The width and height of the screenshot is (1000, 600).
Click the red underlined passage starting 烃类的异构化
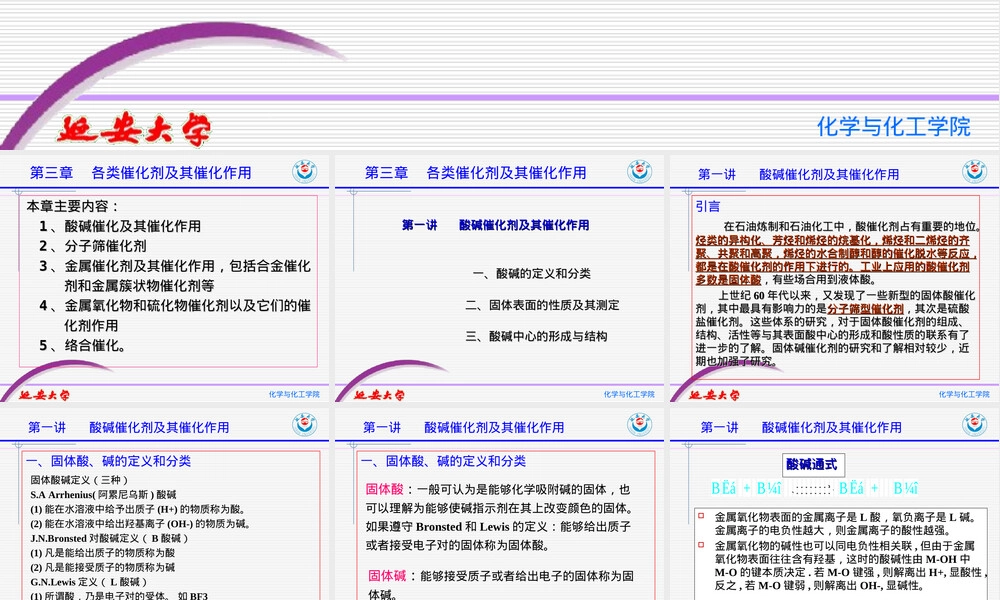pyautogui.click(x=835, y=260)
